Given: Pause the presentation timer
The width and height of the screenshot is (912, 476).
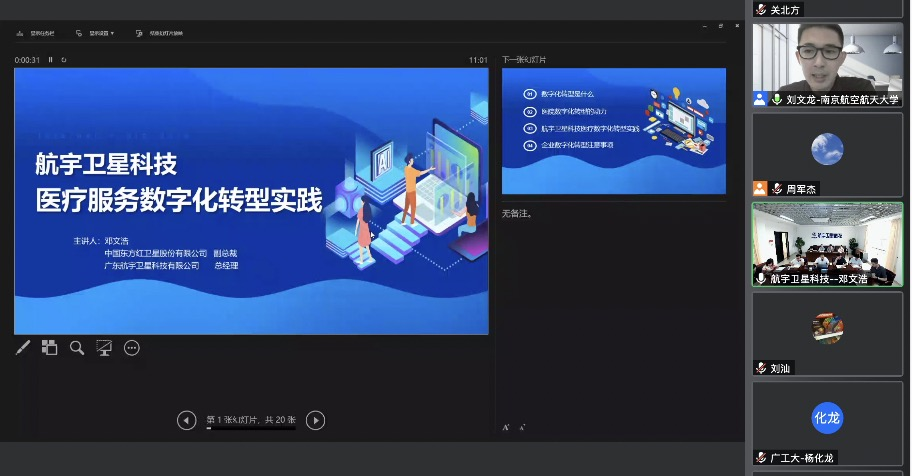Looking at the screenshot, I should pos(51,60).
